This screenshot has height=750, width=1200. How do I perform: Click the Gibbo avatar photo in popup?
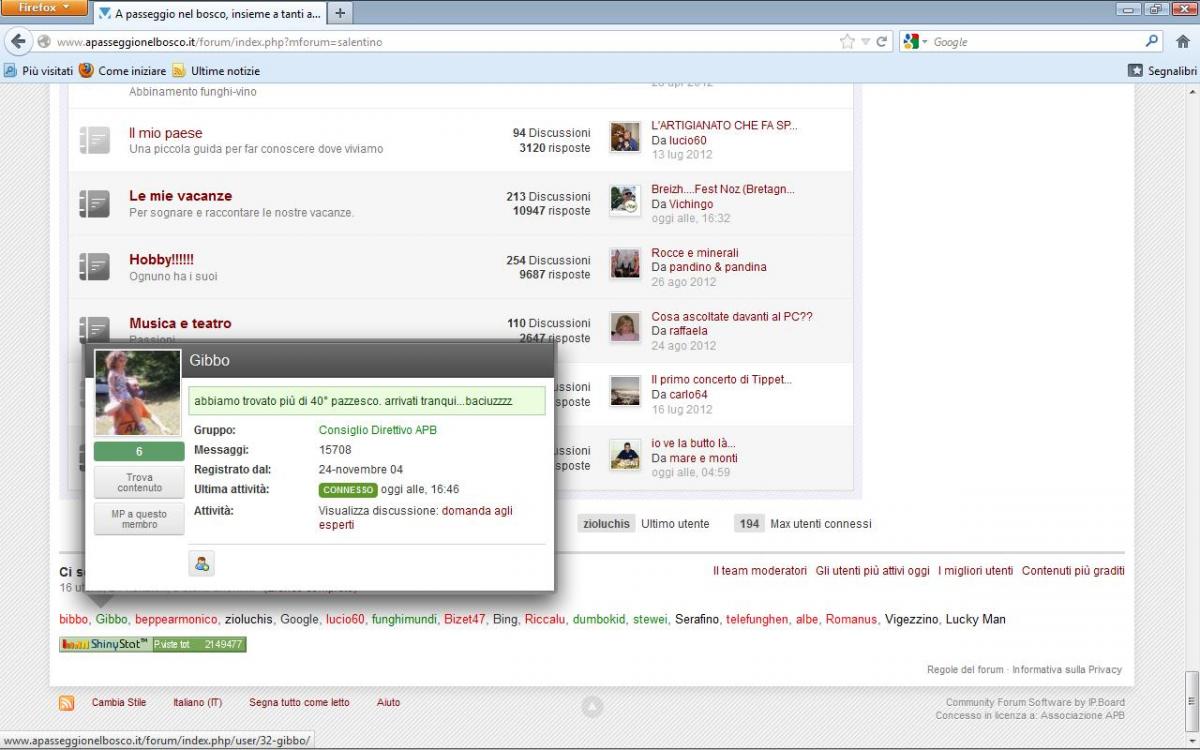(x=138, y=392)
